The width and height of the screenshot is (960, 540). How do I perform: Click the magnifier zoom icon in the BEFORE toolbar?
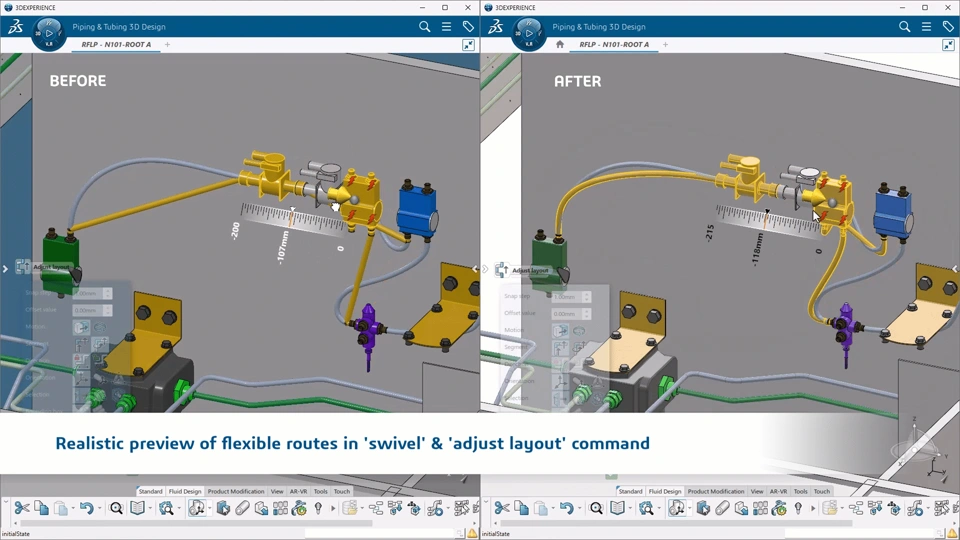(116, 508)
